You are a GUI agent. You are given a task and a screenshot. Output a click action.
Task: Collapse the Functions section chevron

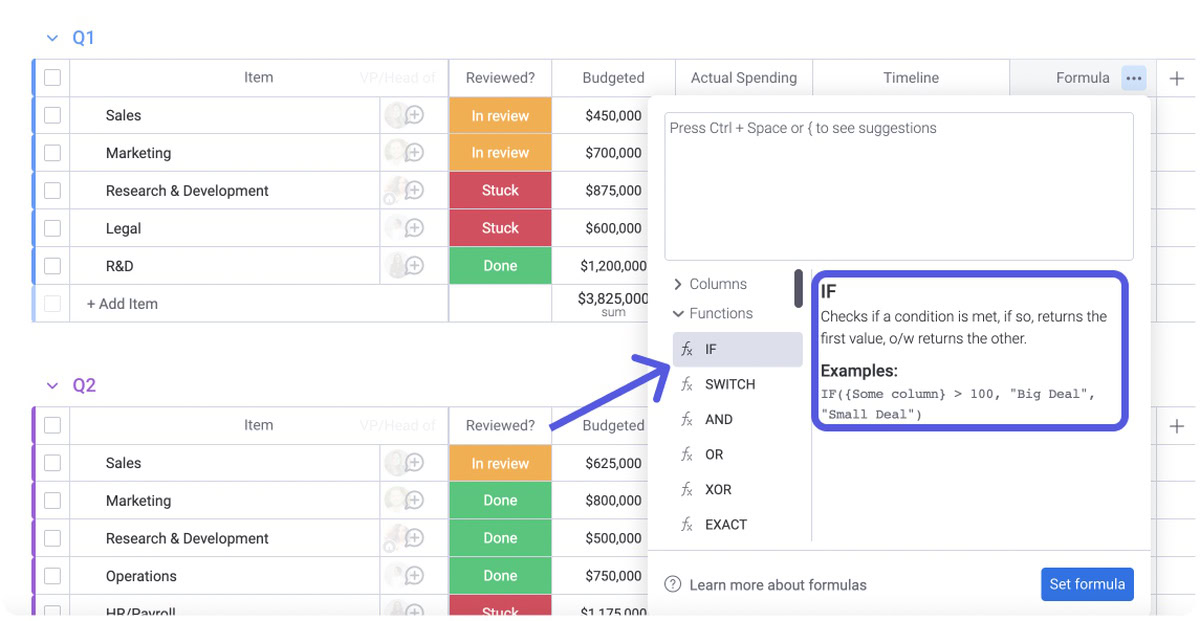(679, 314)
